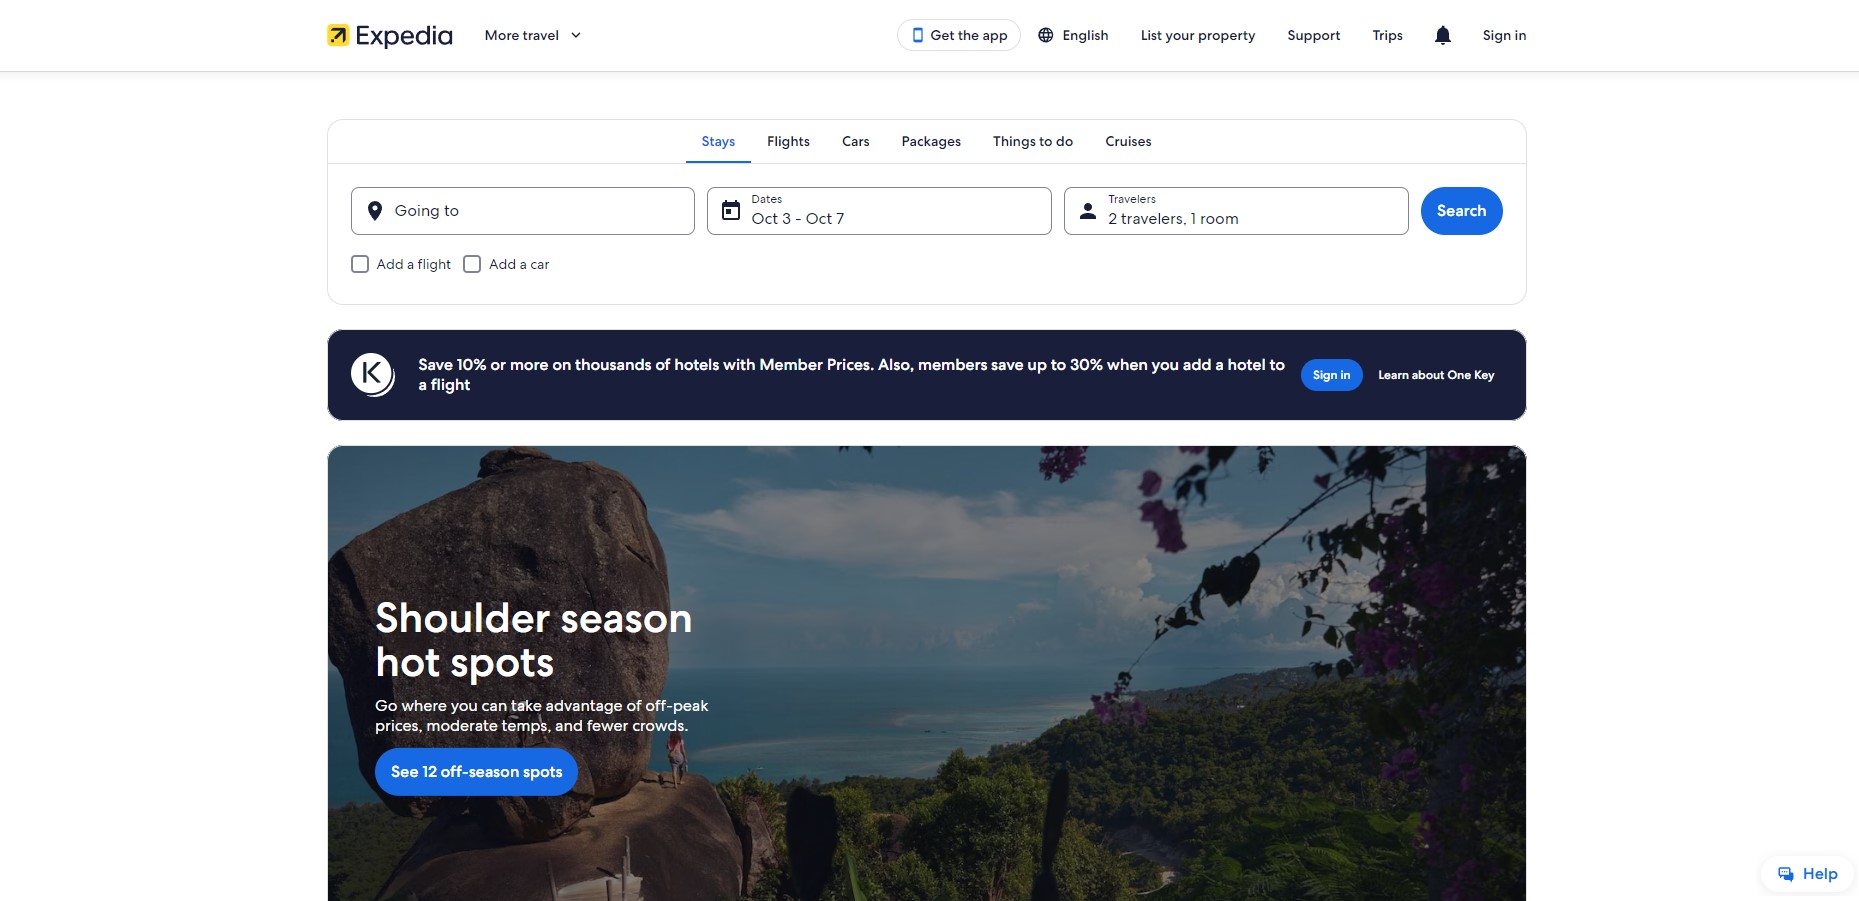Screen dimensions: 1859x901
Task: Click the Going to destination field
Action: 523,211
